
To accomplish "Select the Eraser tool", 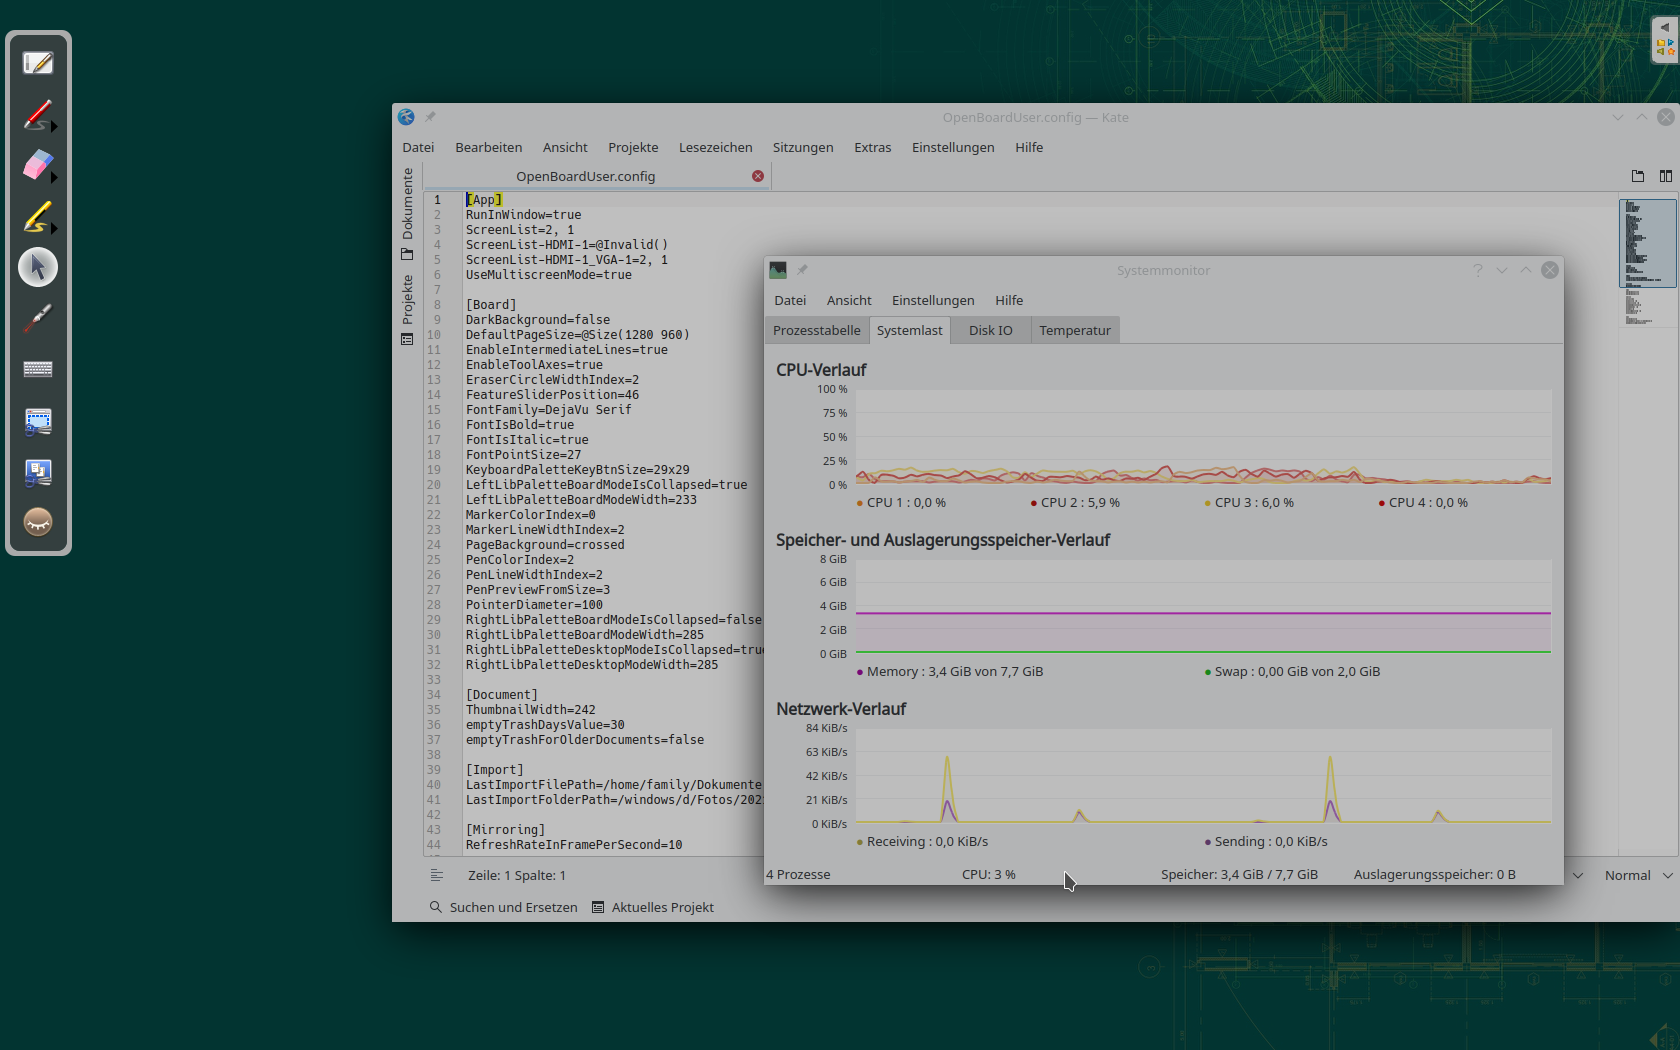I will pos(38,166).
